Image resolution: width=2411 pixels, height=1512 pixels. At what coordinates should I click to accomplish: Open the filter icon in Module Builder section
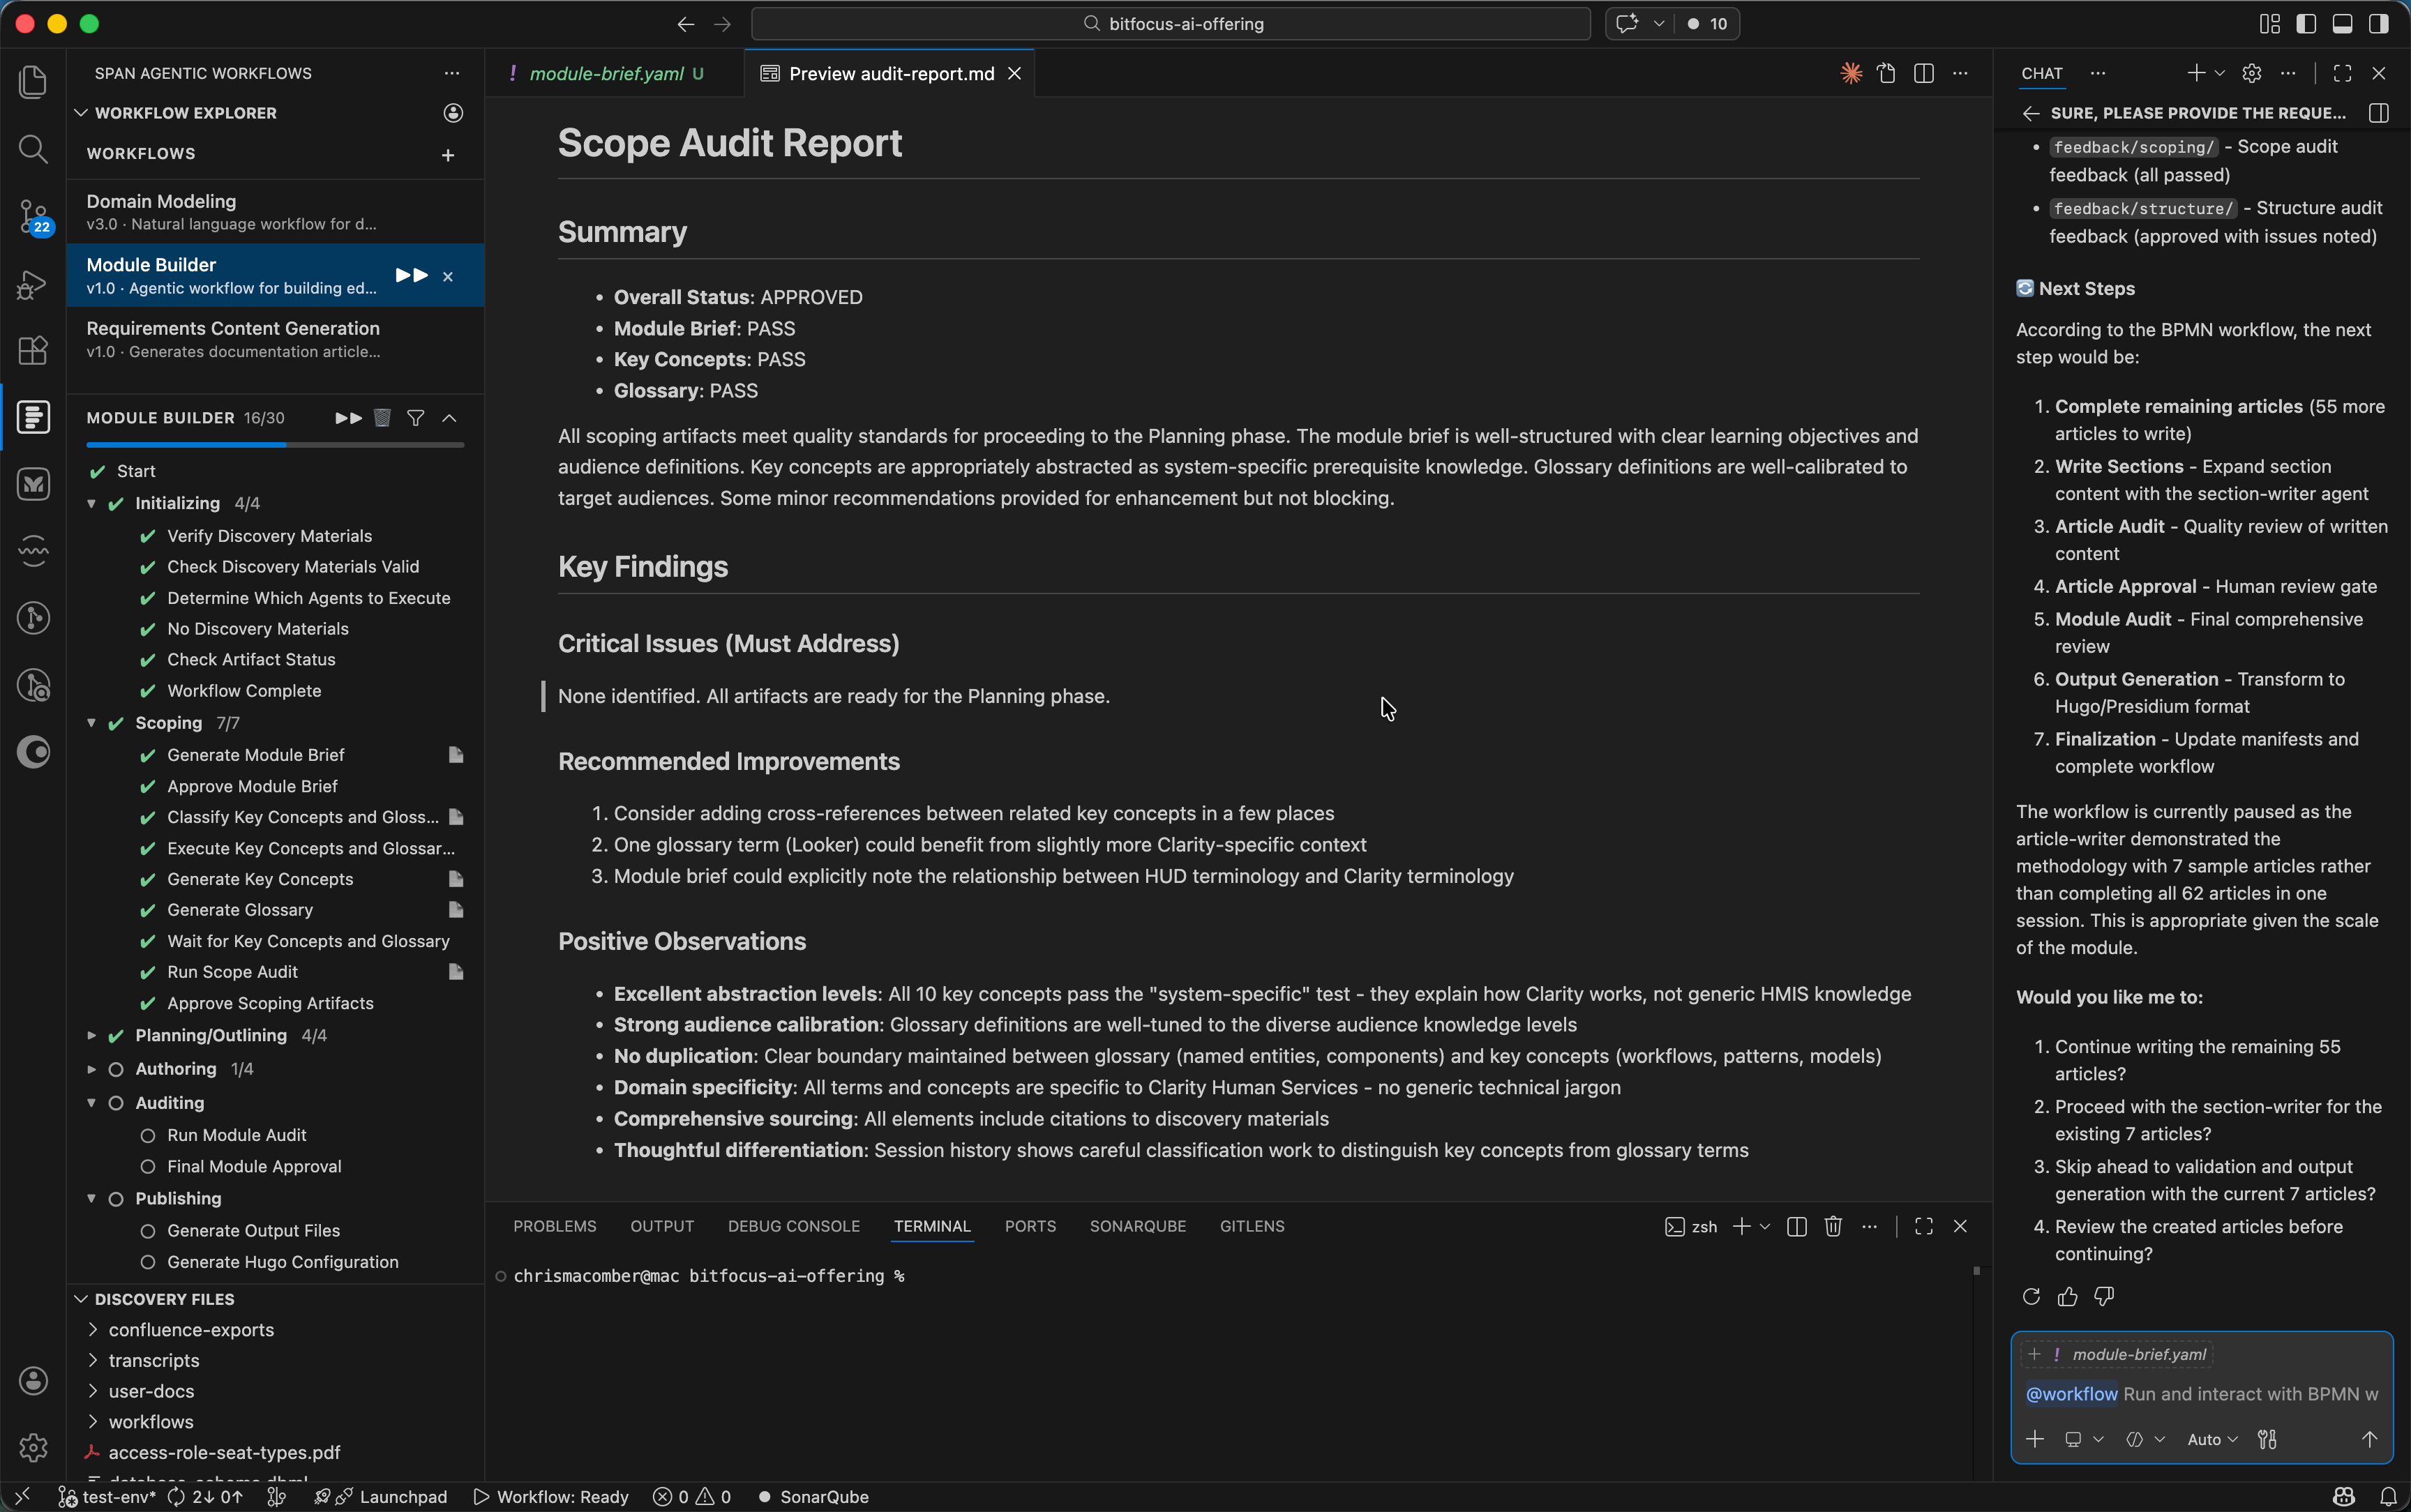click(x=417, y=418)
